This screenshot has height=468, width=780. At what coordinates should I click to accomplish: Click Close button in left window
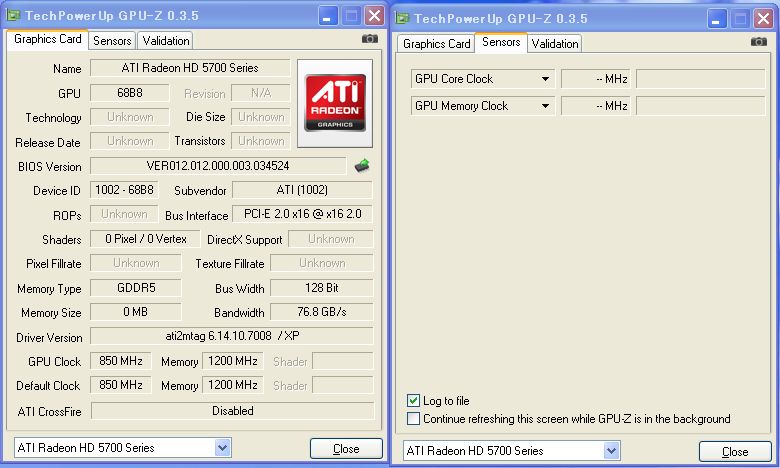point(346,449)
